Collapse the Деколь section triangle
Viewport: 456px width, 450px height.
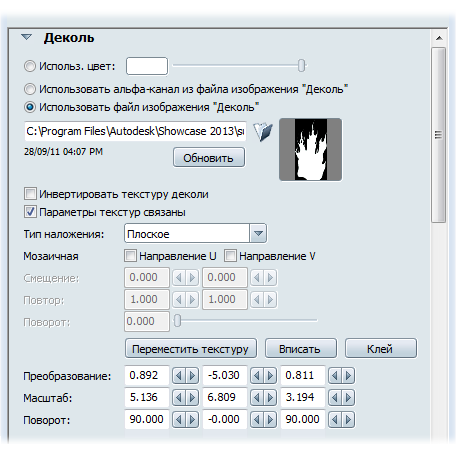coord(27,37)
